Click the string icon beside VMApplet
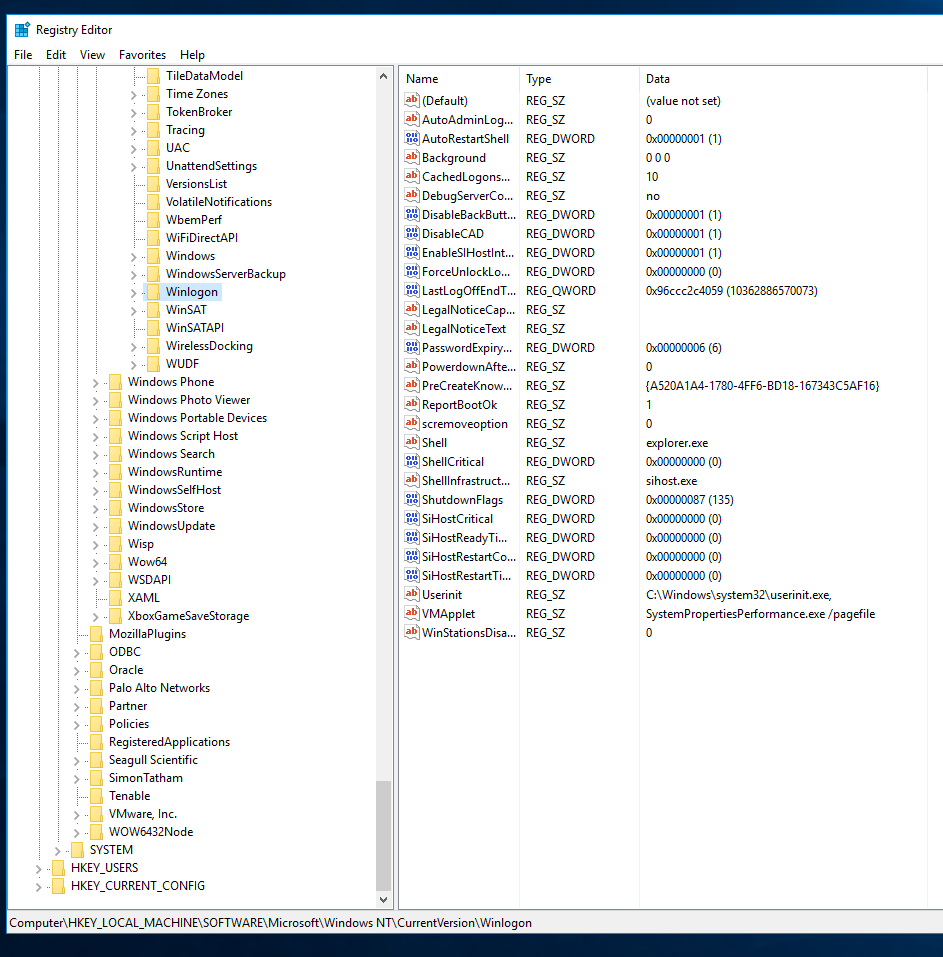 (x=411, y=614)
